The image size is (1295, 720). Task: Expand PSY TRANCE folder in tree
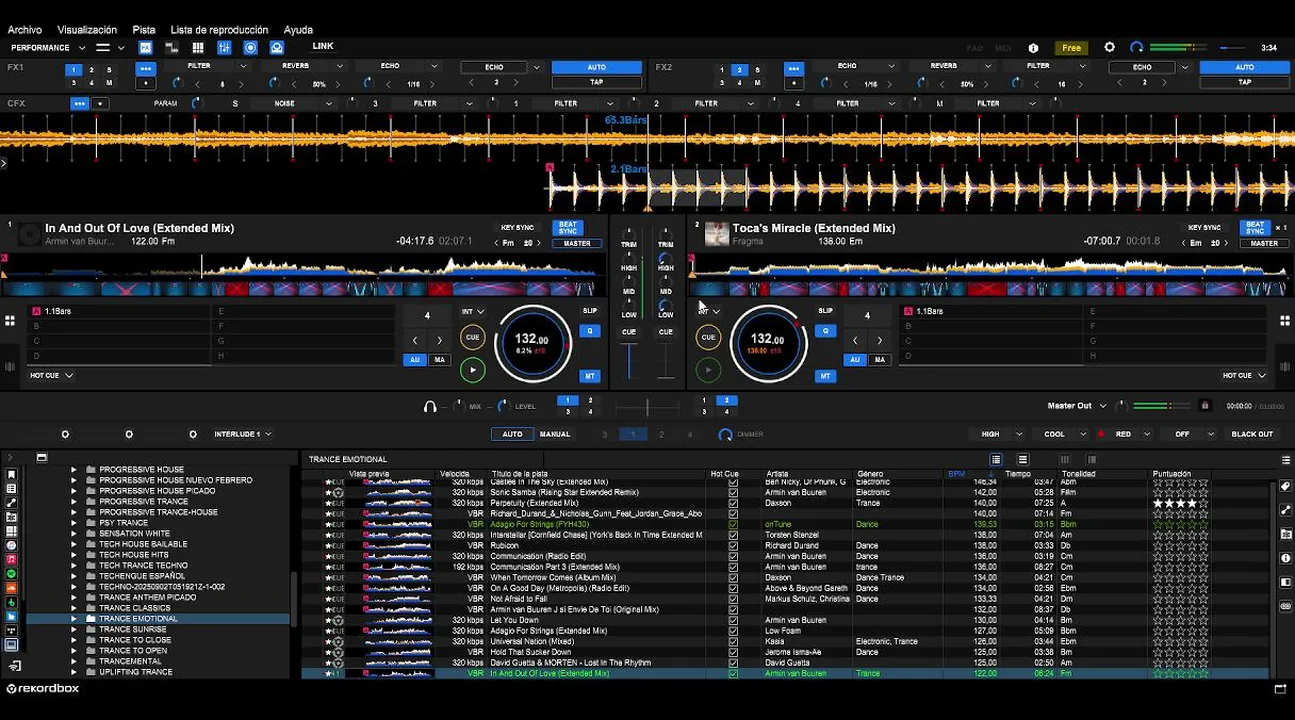click(x=73, y=523)
